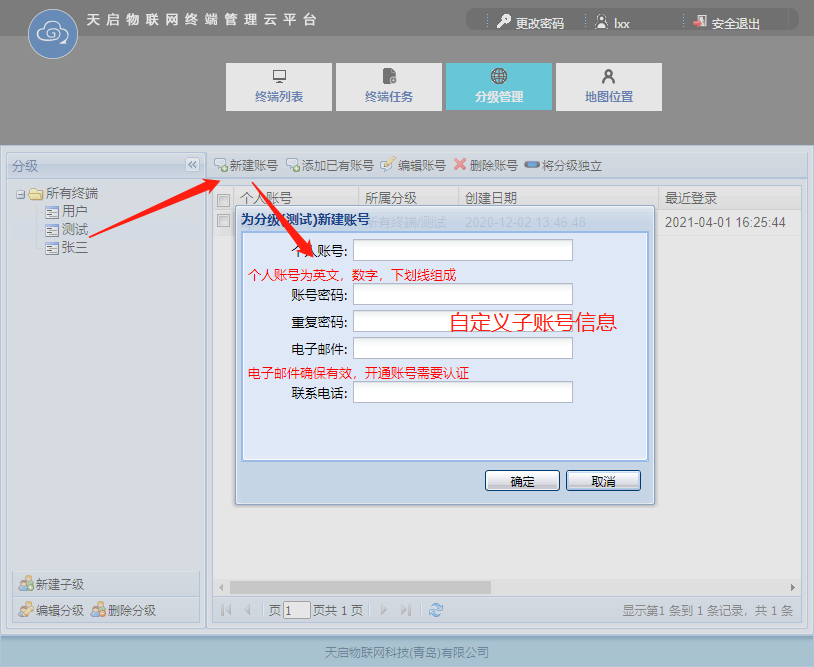
Task: Toggle the first account row checkbox
Action: pyautogui.click(x=224, y=221)
